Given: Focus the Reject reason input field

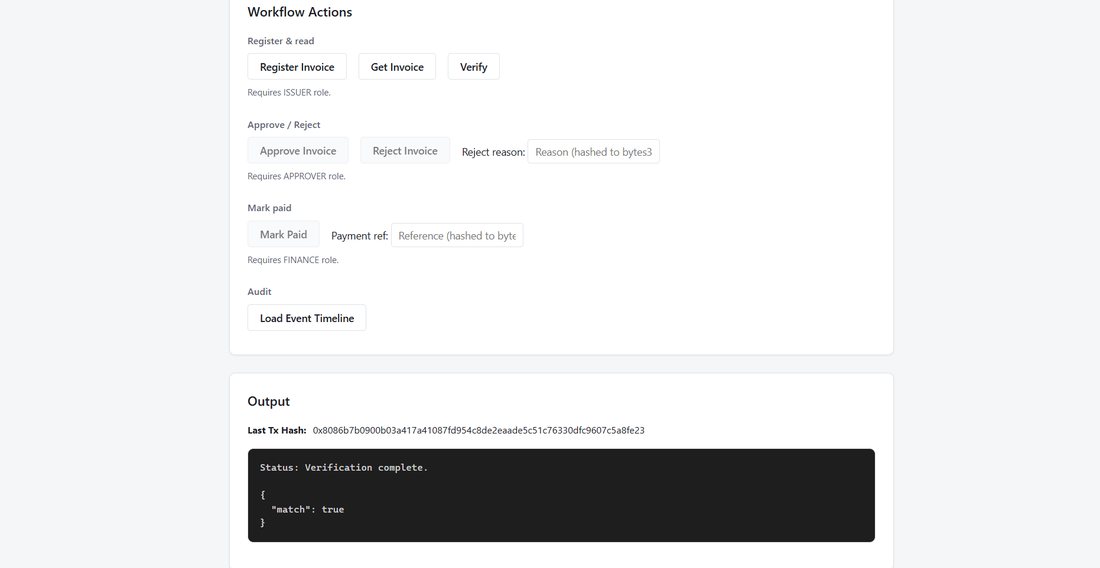Looking at the screenshot, I should click(593, 151).
